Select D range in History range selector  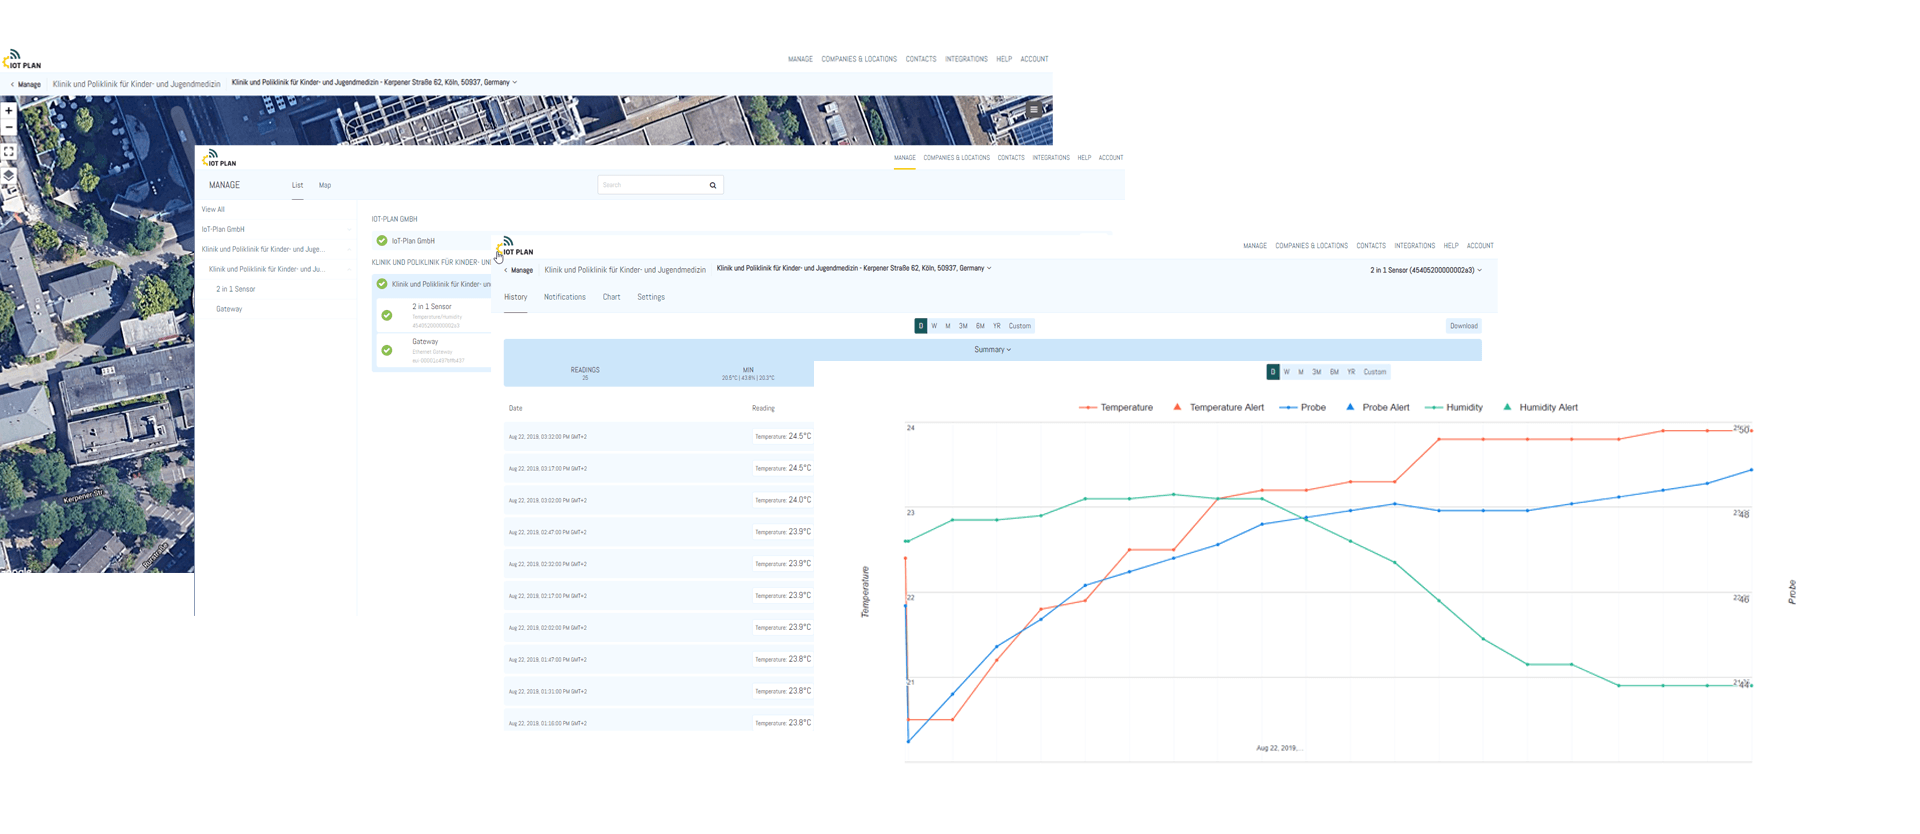921,326
